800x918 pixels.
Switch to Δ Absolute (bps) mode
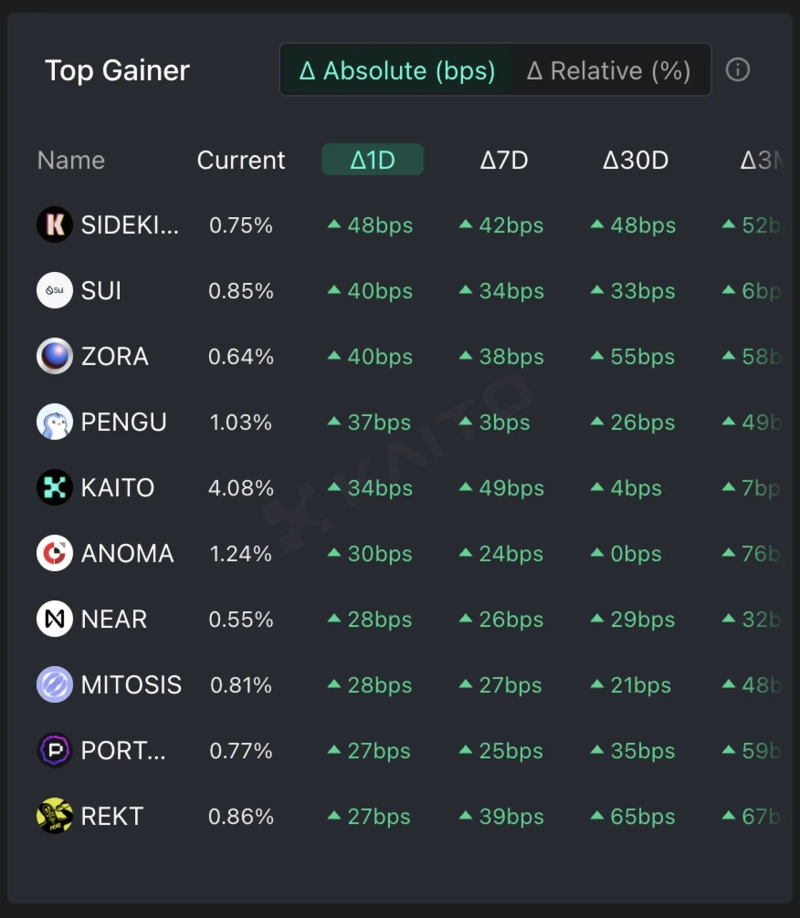click(x=397, y=71)
